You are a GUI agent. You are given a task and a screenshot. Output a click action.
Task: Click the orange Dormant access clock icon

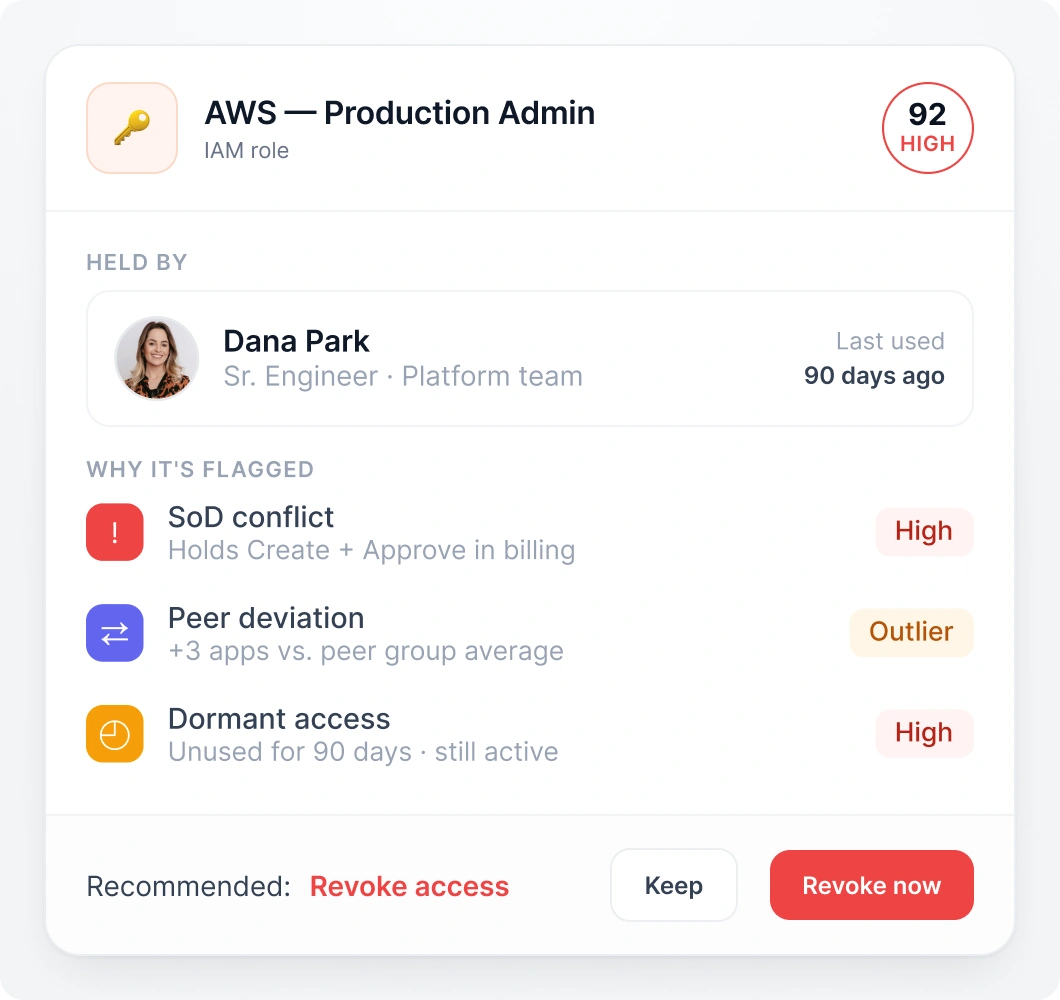point(115,734)
